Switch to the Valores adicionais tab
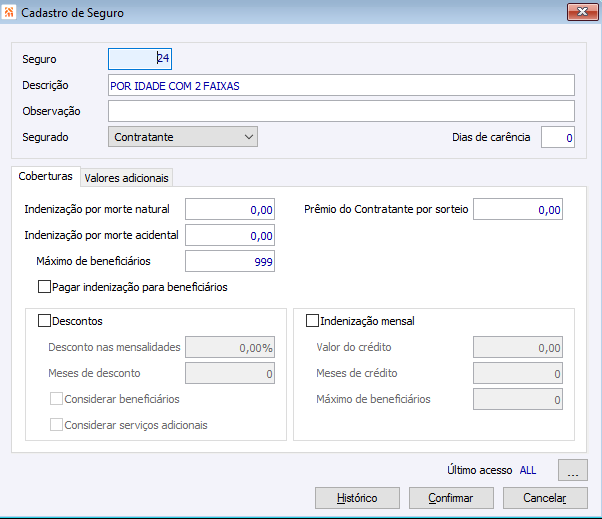The width and height of the screenshot is (602, 519). [x=126, y=178]
